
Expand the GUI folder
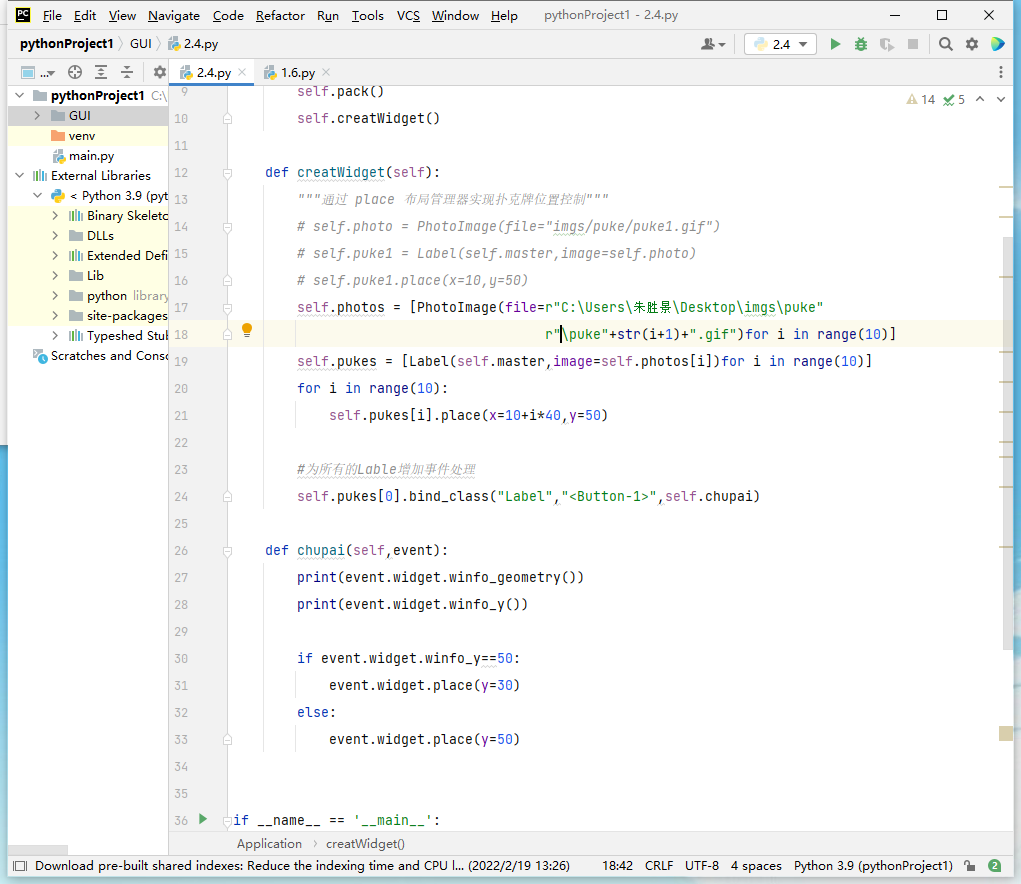point(37,115)
